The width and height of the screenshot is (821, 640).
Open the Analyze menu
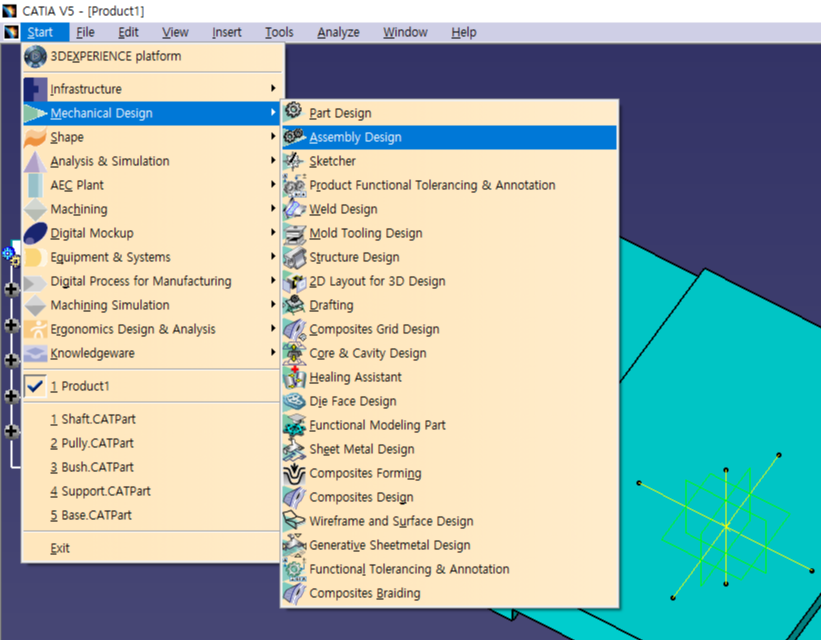(338, 32)
